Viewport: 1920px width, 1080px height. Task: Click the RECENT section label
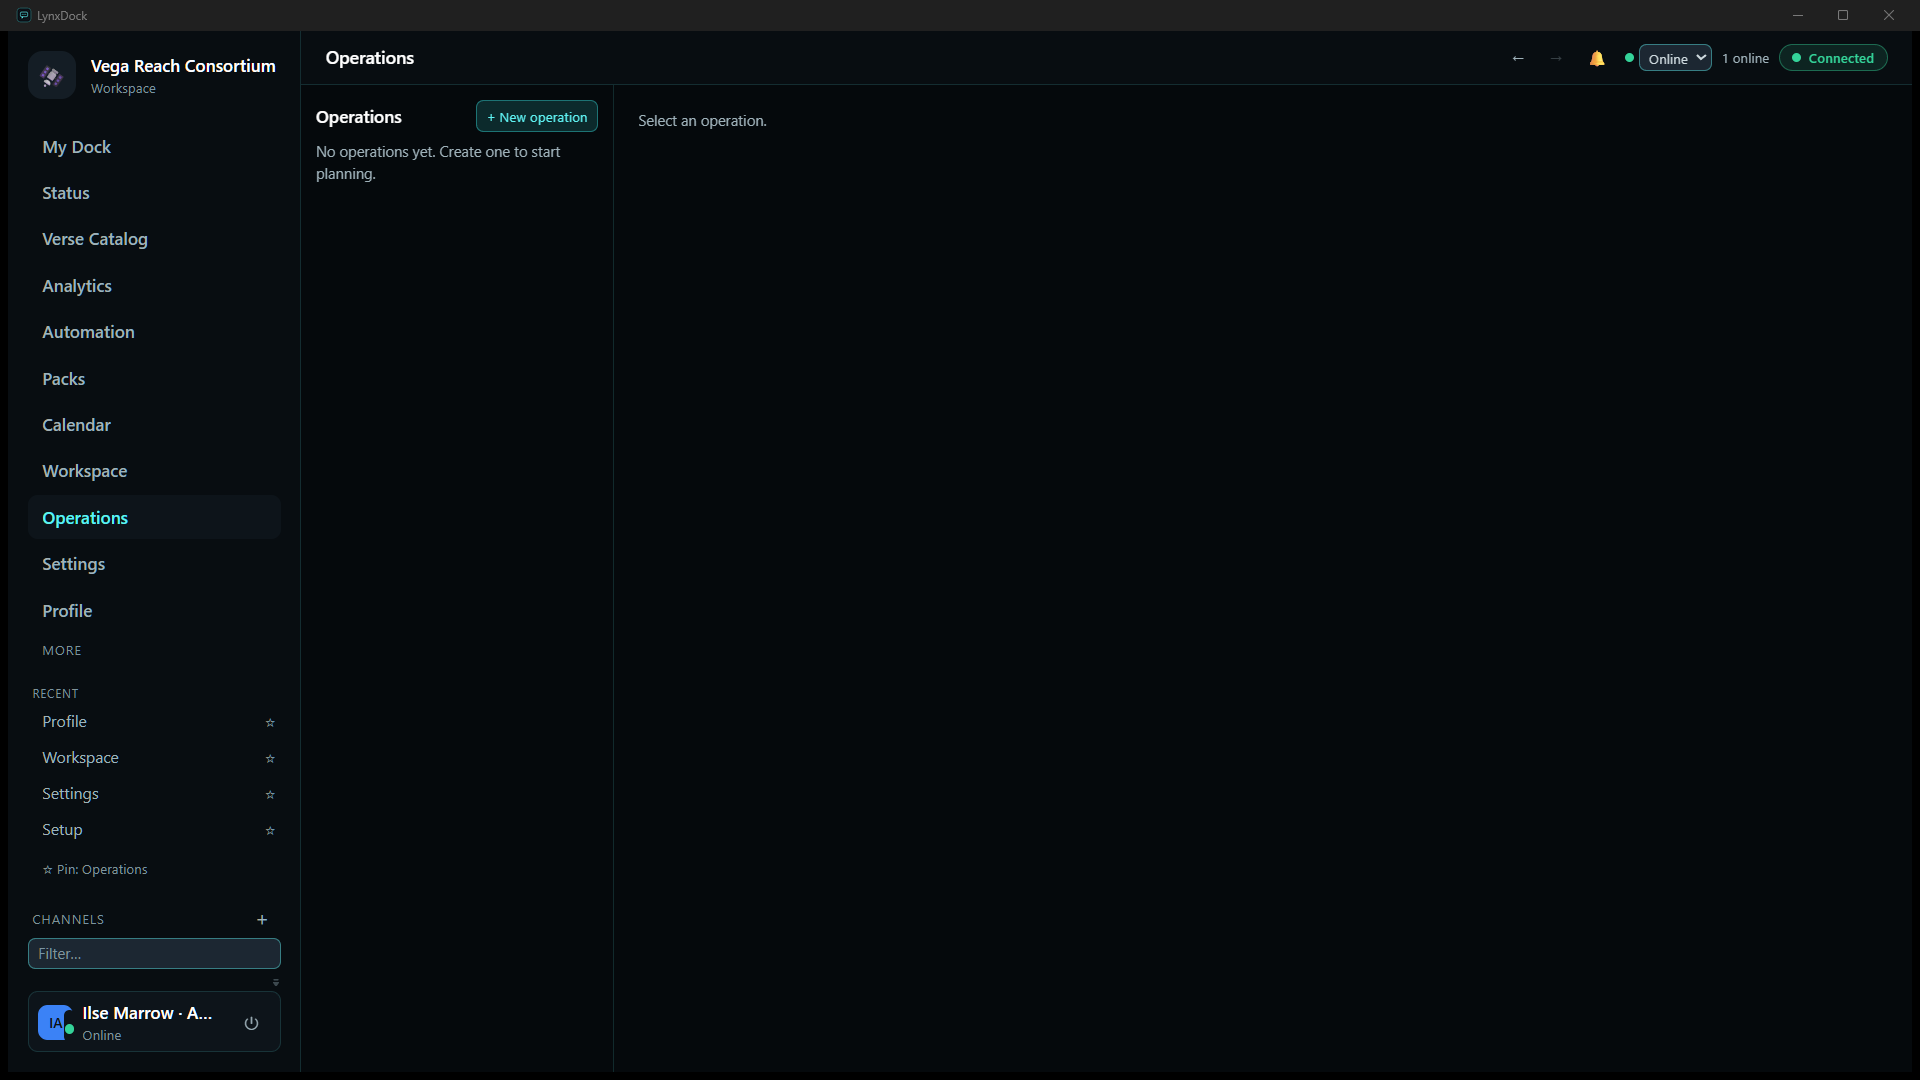point(55,694)
